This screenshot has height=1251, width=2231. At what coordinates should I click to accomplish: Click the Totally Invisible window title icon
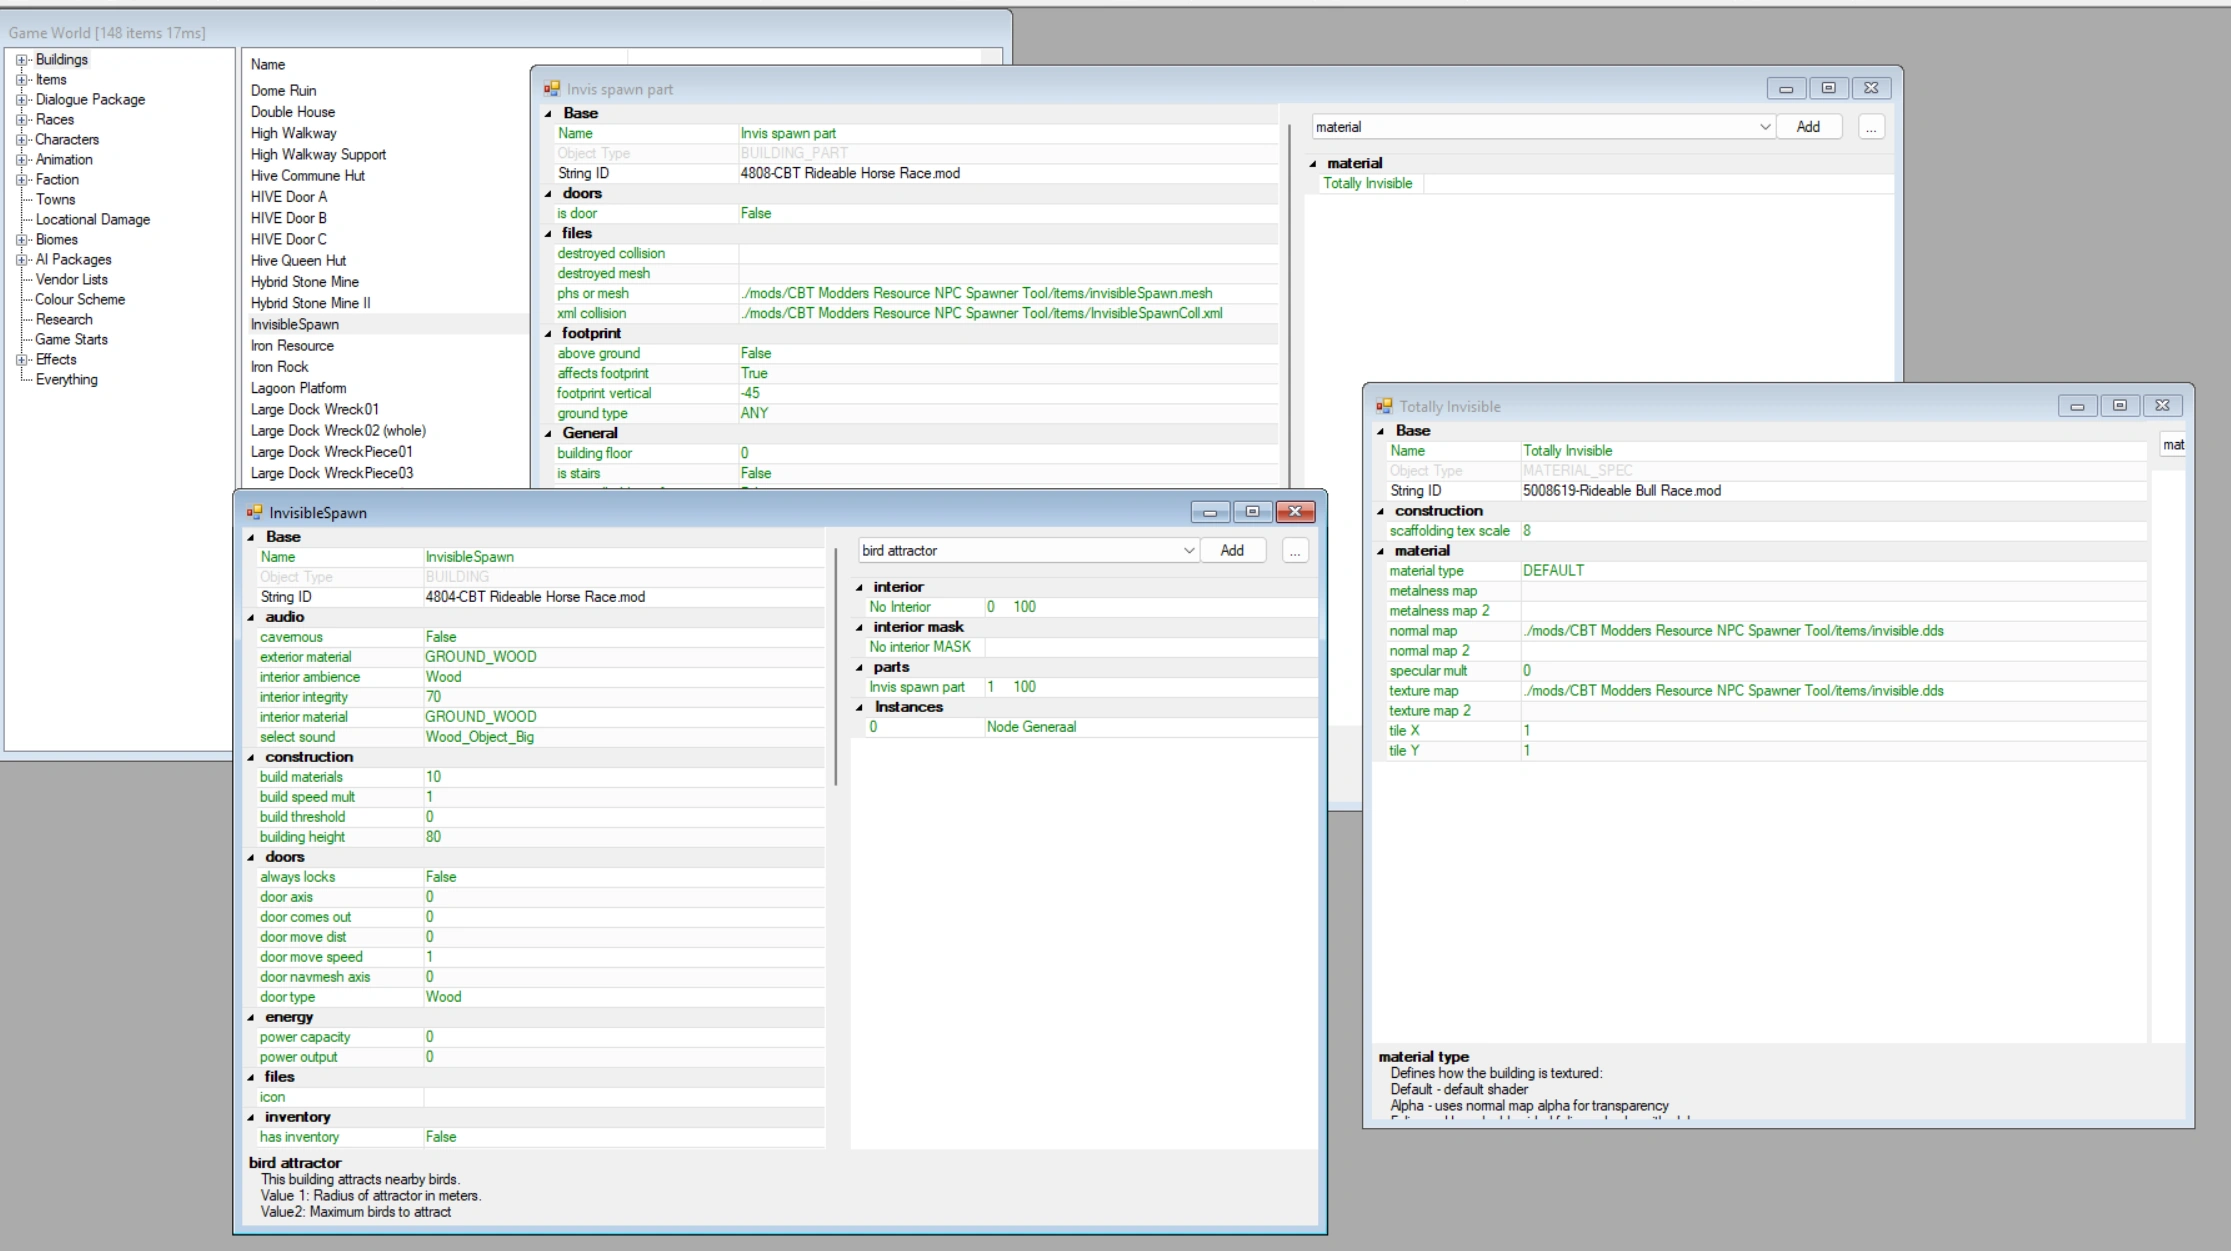(x=1384, y=406)
